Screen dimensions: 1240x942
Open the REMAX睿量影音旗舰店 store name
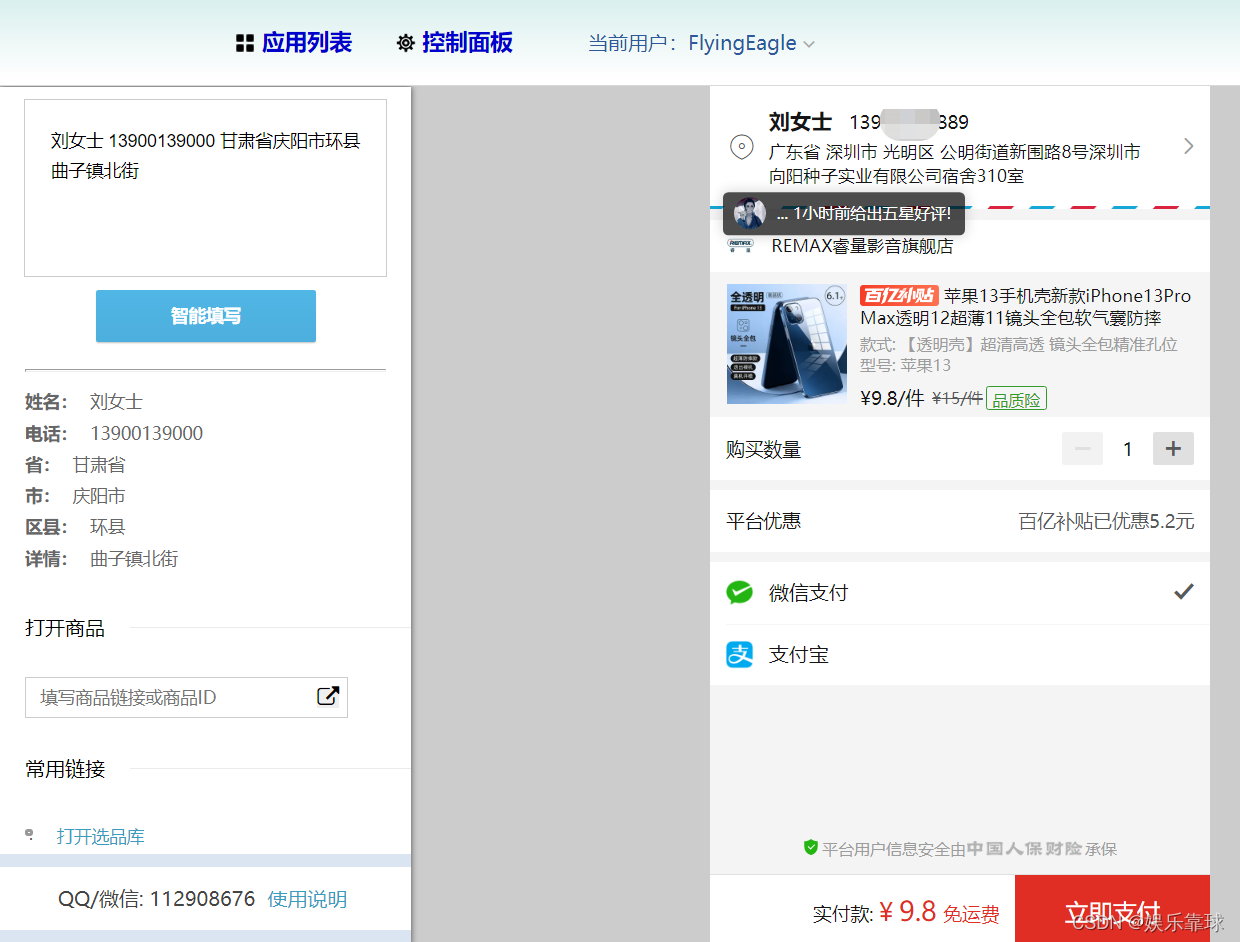(862, 246)
